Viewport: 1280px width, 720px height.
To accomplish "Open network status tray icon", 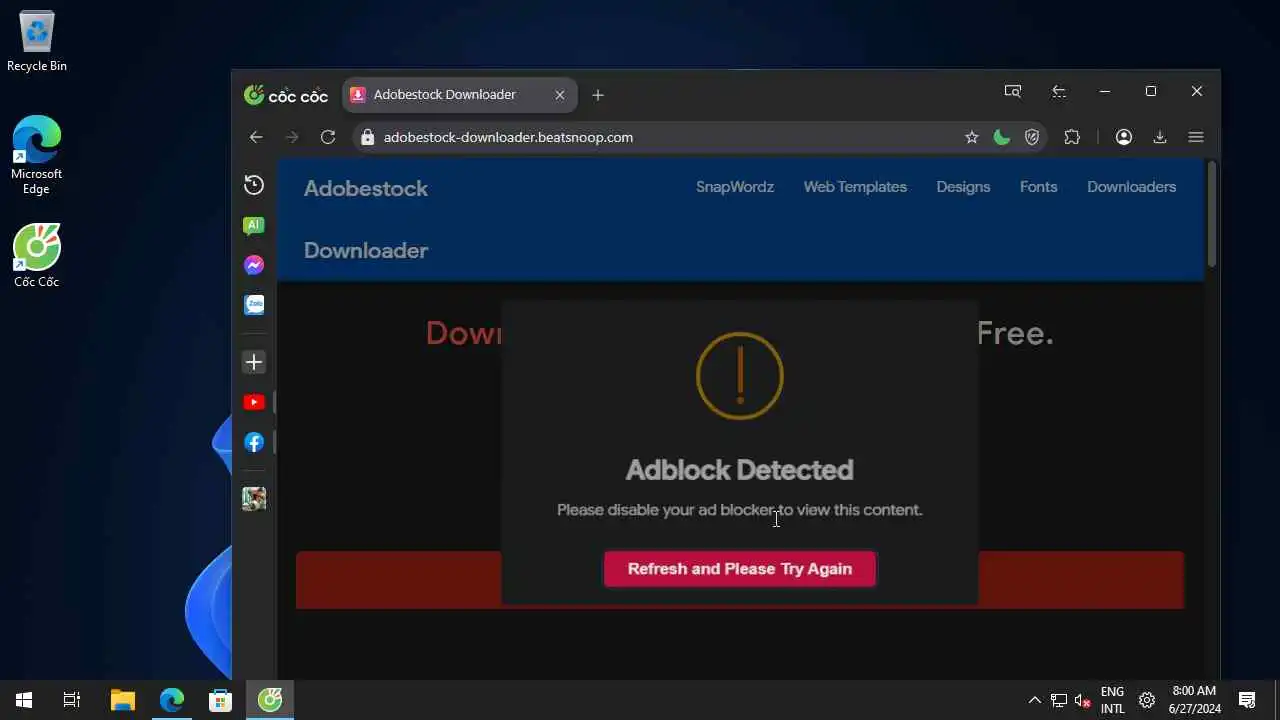I will [x=1059, y=700].
